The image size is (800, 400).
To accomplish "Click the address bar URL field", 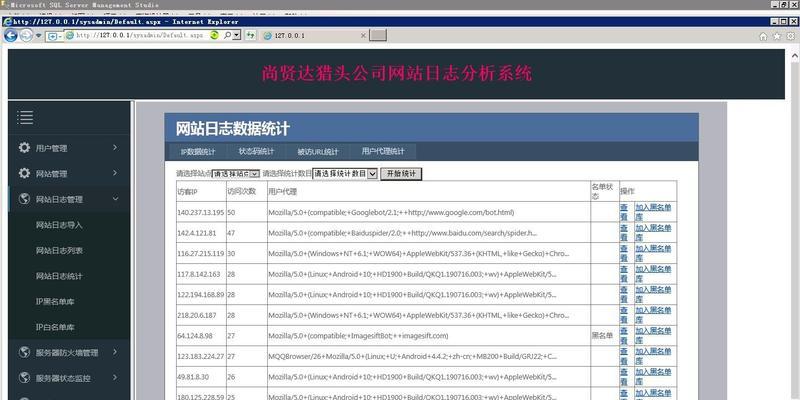I will [x=139, y=35].
